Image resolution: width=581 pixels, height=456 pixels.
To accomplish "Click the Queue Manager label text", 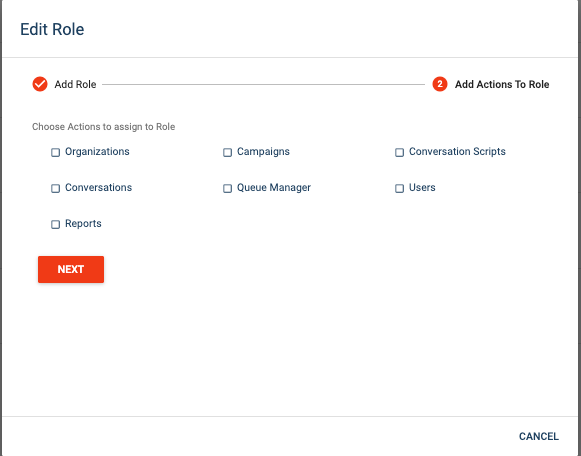I will point(274,187).
